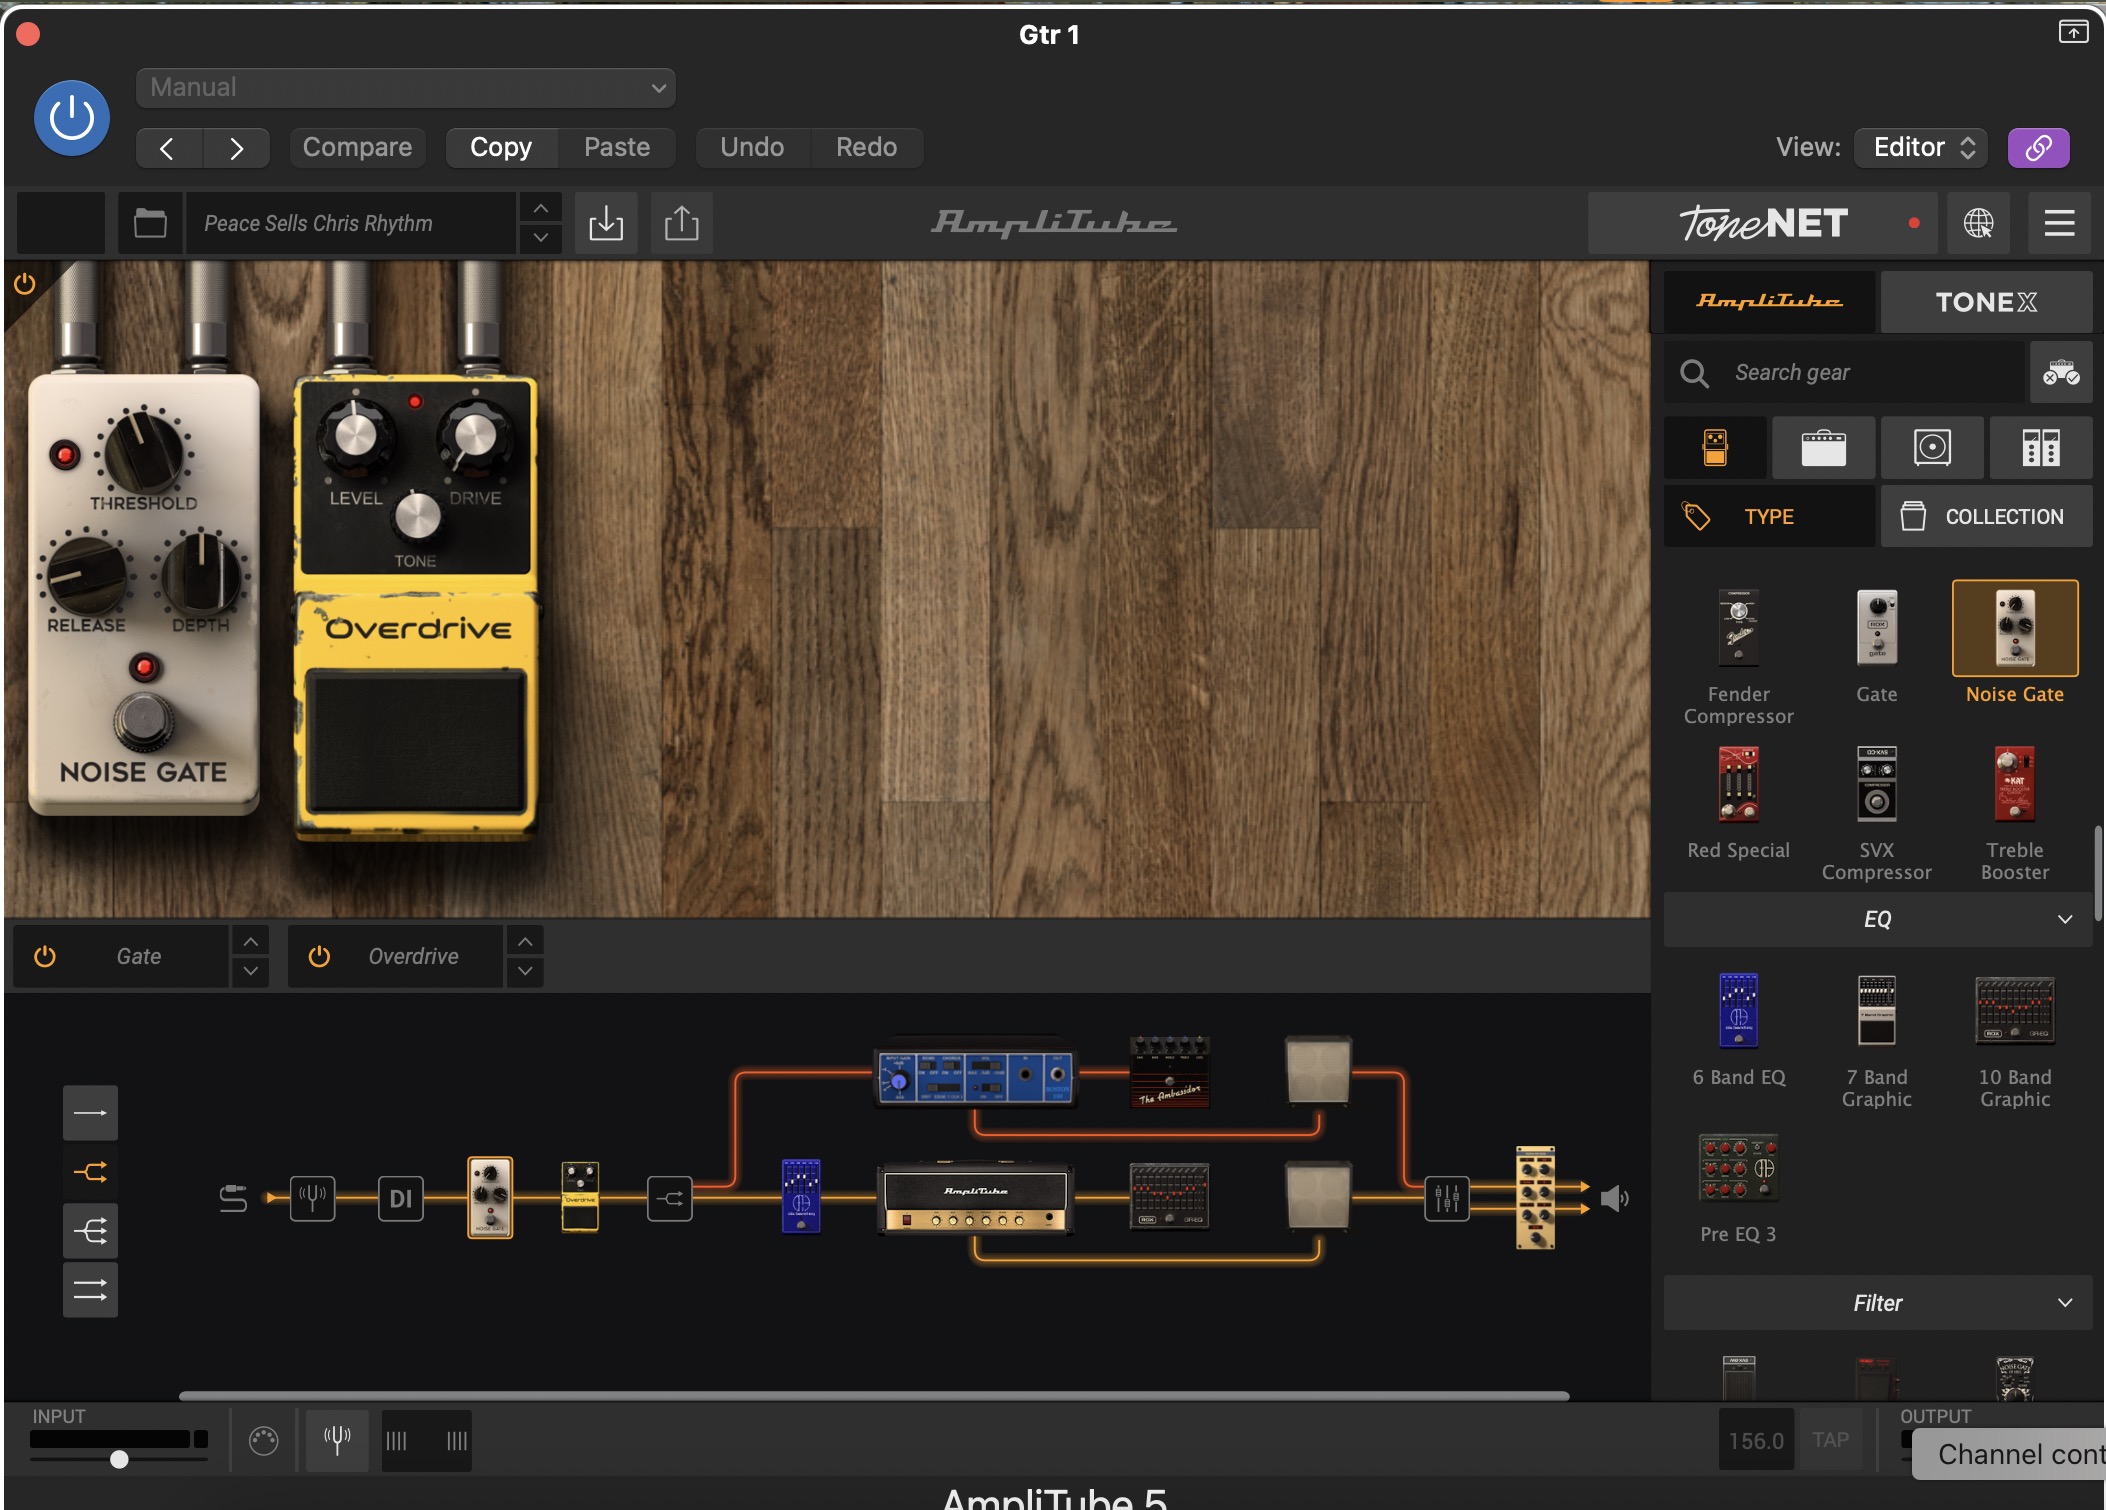
Task: Toggle the Overdrive slot power button
Action: pos(319,956)
